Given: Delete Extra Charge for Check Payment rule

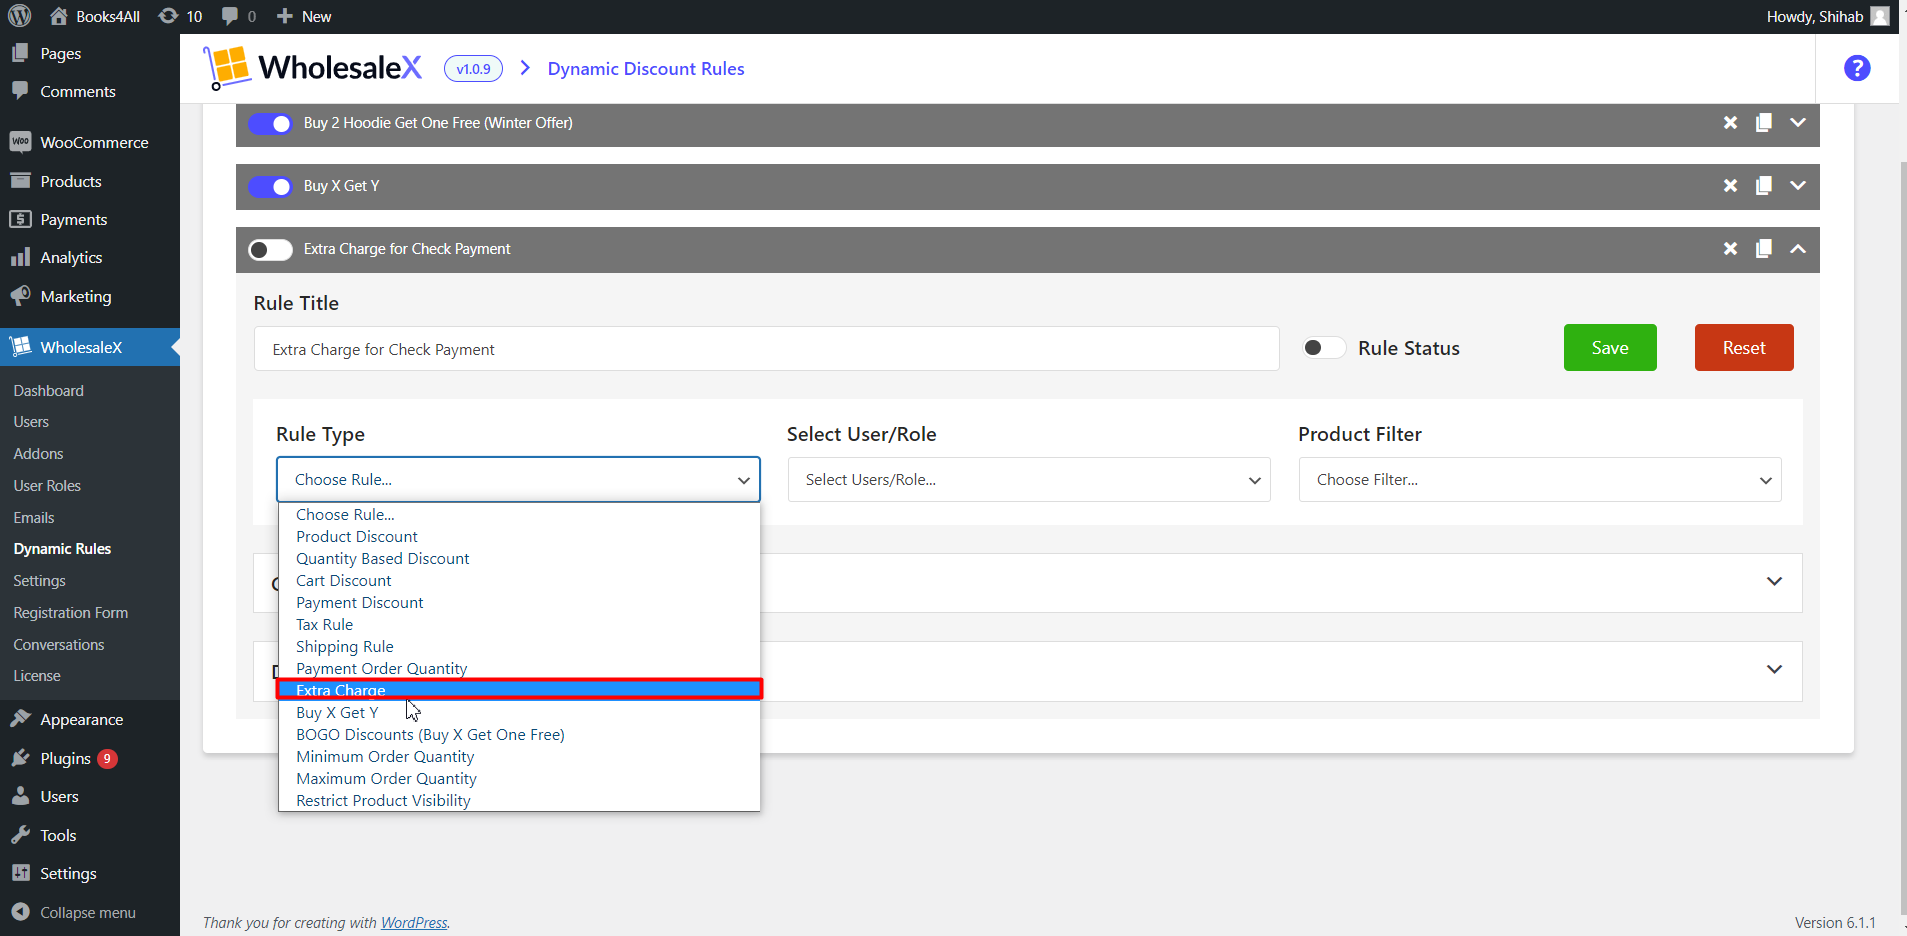Looking at the screenshot, I should [x=1730, y=249].
